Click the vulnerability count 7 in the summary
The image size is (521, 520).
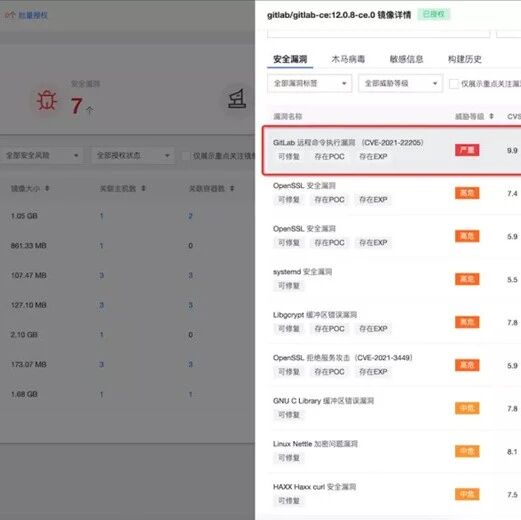[76, 106]
